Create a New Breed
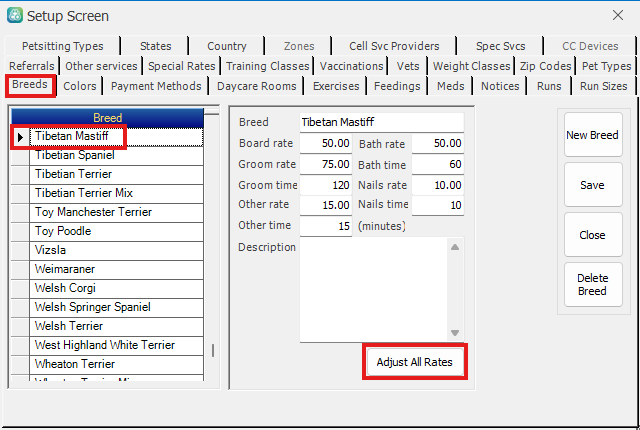The height and width of the screenshot is (430, 640). (x=593, y=135)
